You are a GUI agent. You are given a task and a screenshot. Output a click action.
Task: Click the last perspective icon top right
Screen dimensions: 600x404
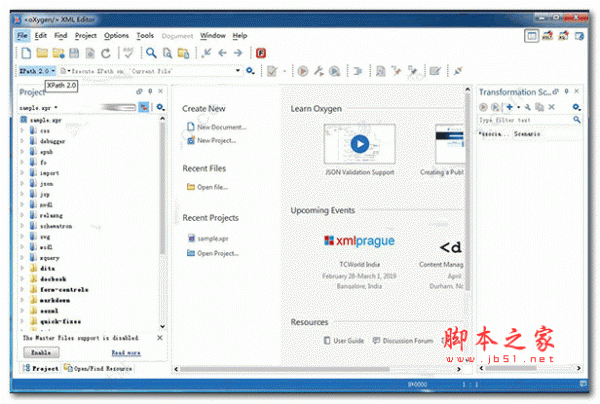click(x=580, y=36)
